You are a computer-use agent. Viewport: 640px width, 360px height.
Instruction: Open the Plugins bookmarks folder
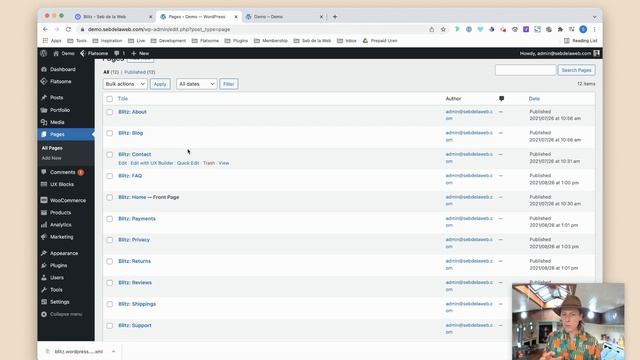coord(236,41)
